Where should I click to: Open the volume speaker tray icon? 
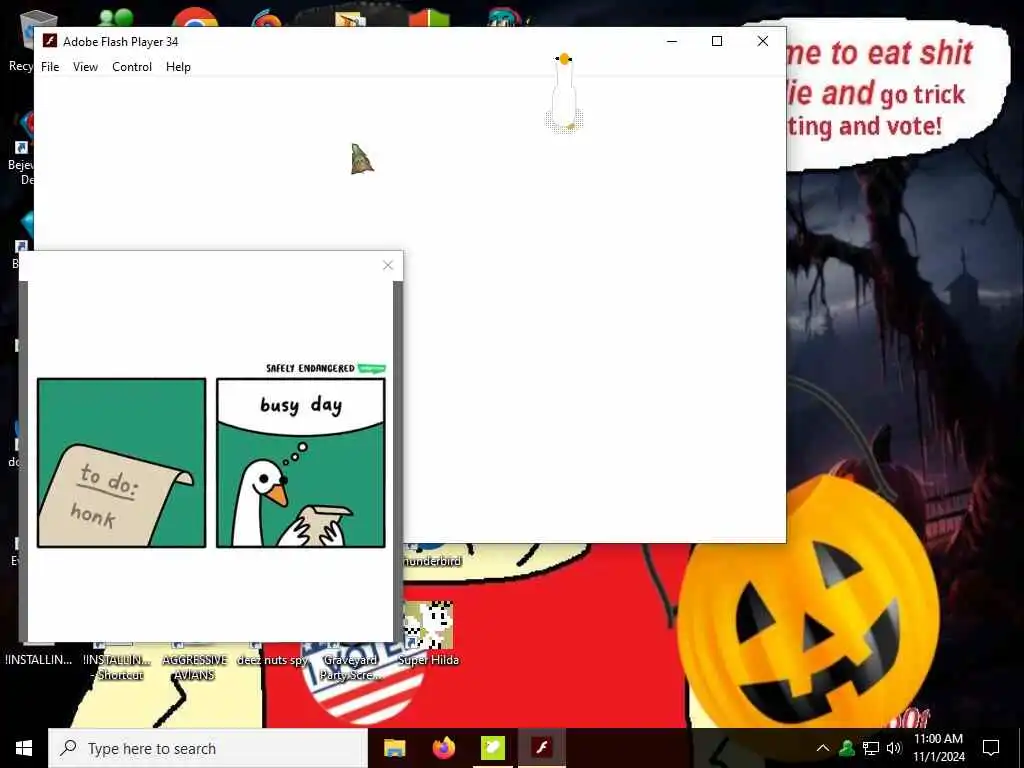pyautogui.click(x=894, y=748)
